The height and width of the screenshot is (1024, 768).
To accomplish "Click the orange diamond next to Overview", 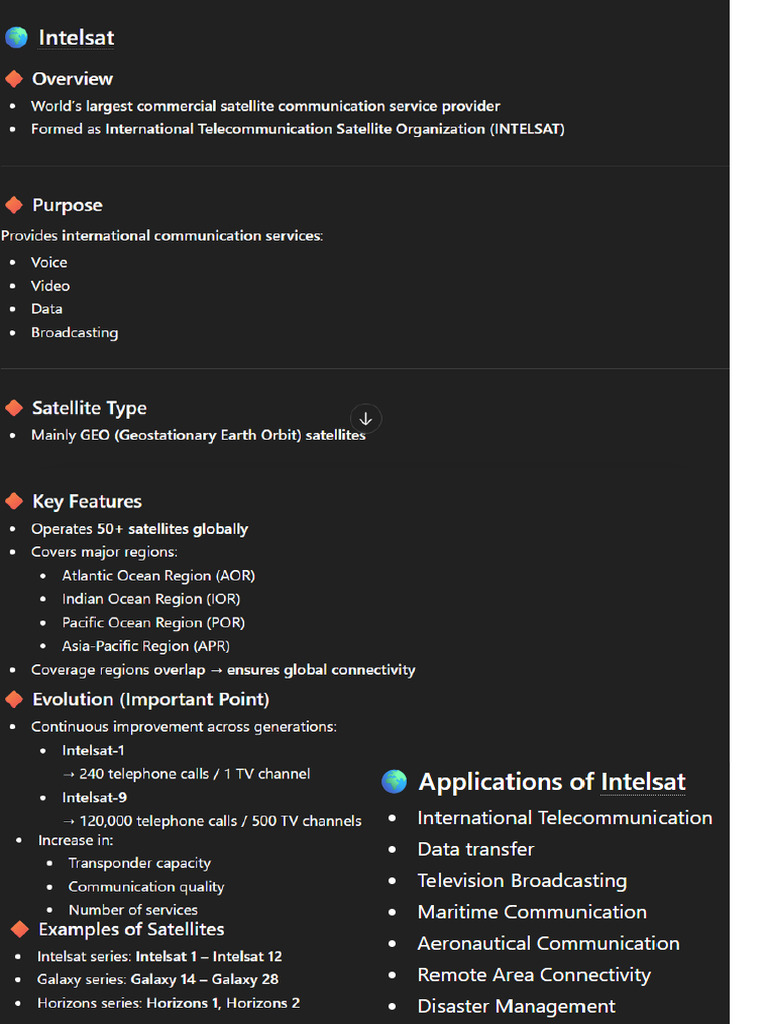I will click(14, 79).
